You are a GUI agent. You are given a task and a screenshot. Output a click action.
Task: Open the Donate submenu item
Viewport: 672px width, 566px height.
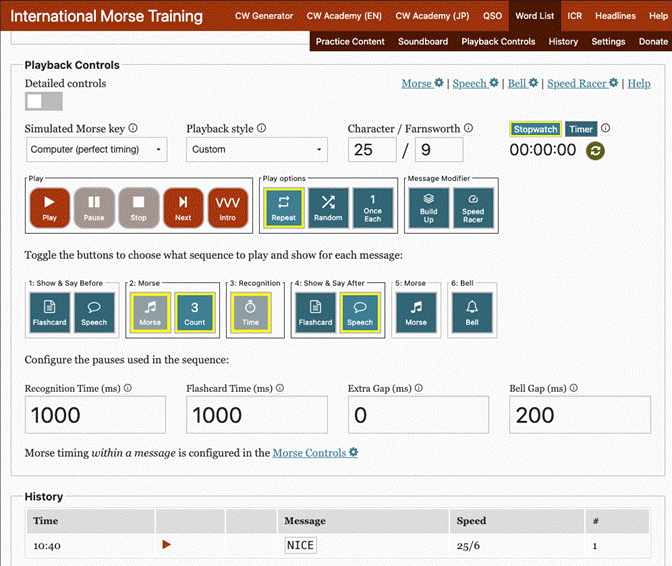653,42
